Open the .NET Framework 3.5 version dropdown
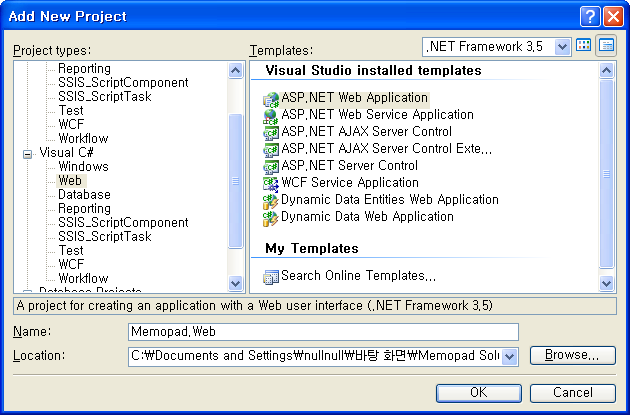This screenshot has width=630, height=415. pos(562,47)
